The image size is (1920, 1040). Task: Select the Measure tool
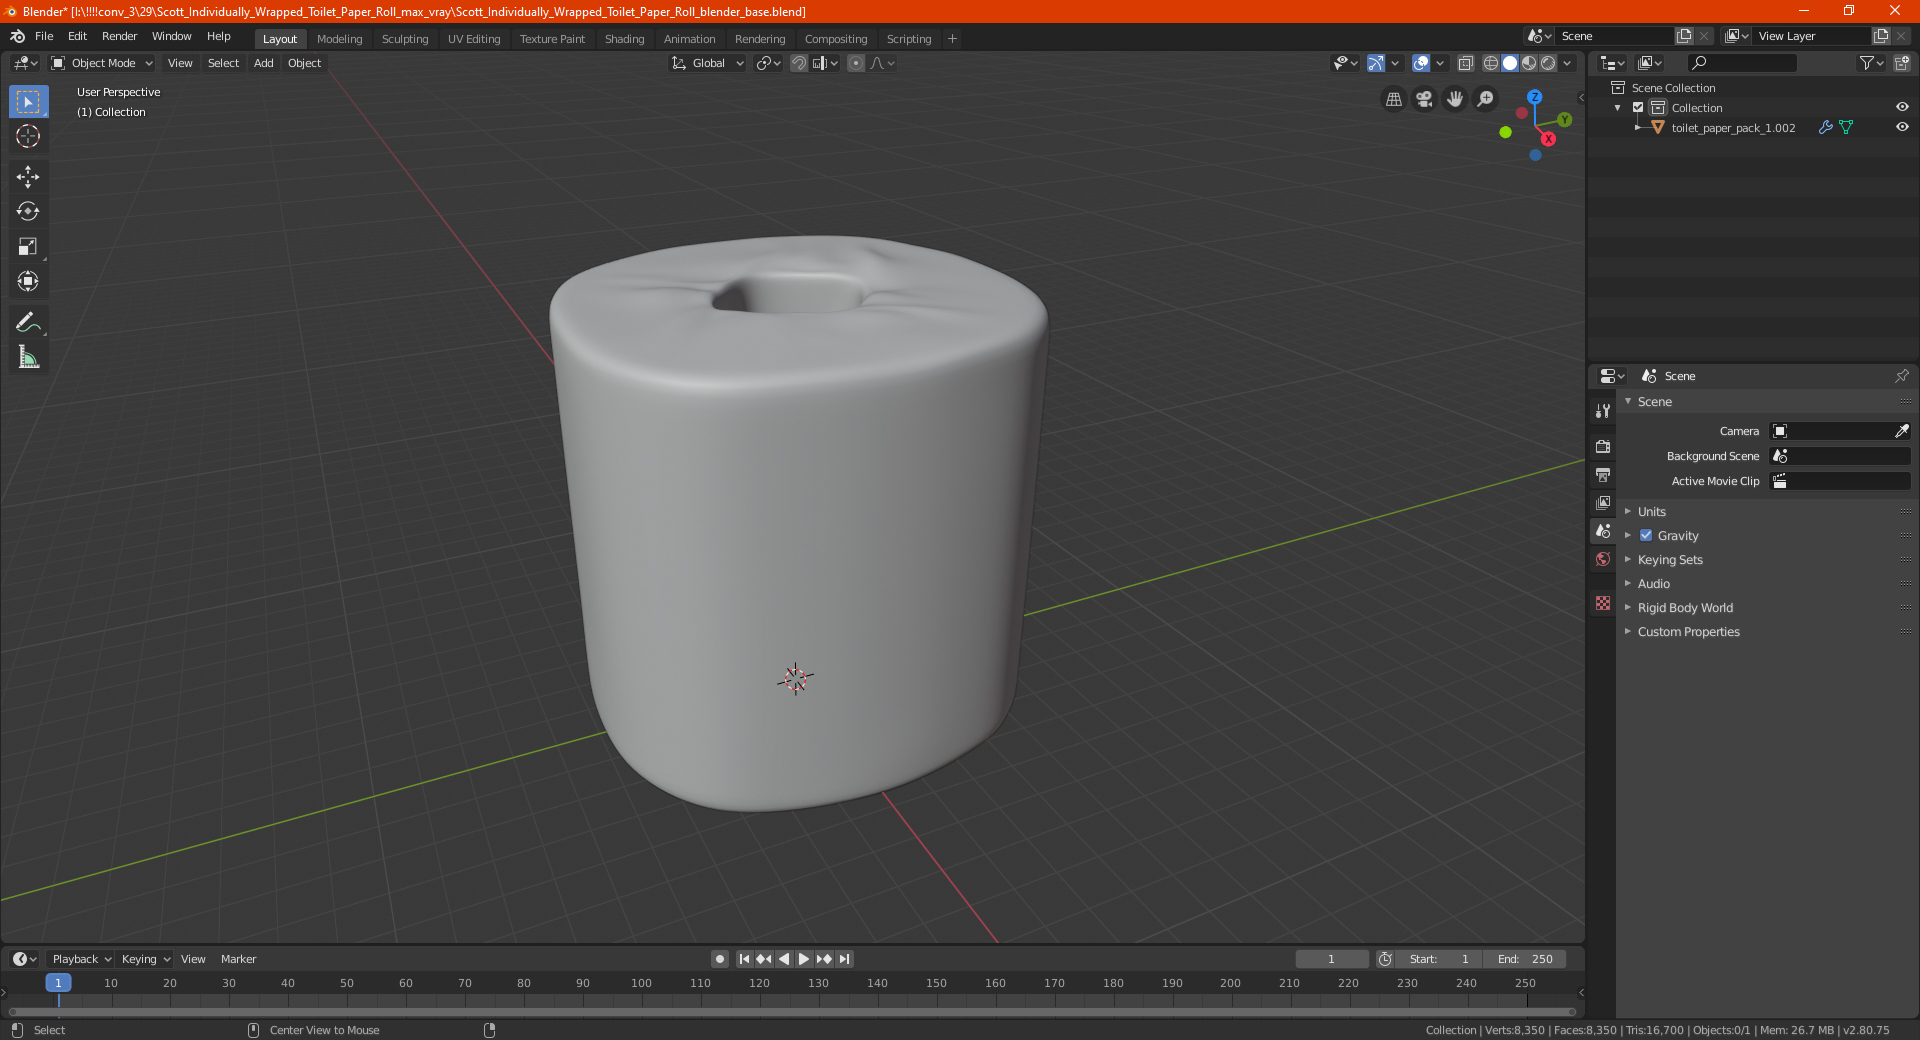click(x=28, y=357)
